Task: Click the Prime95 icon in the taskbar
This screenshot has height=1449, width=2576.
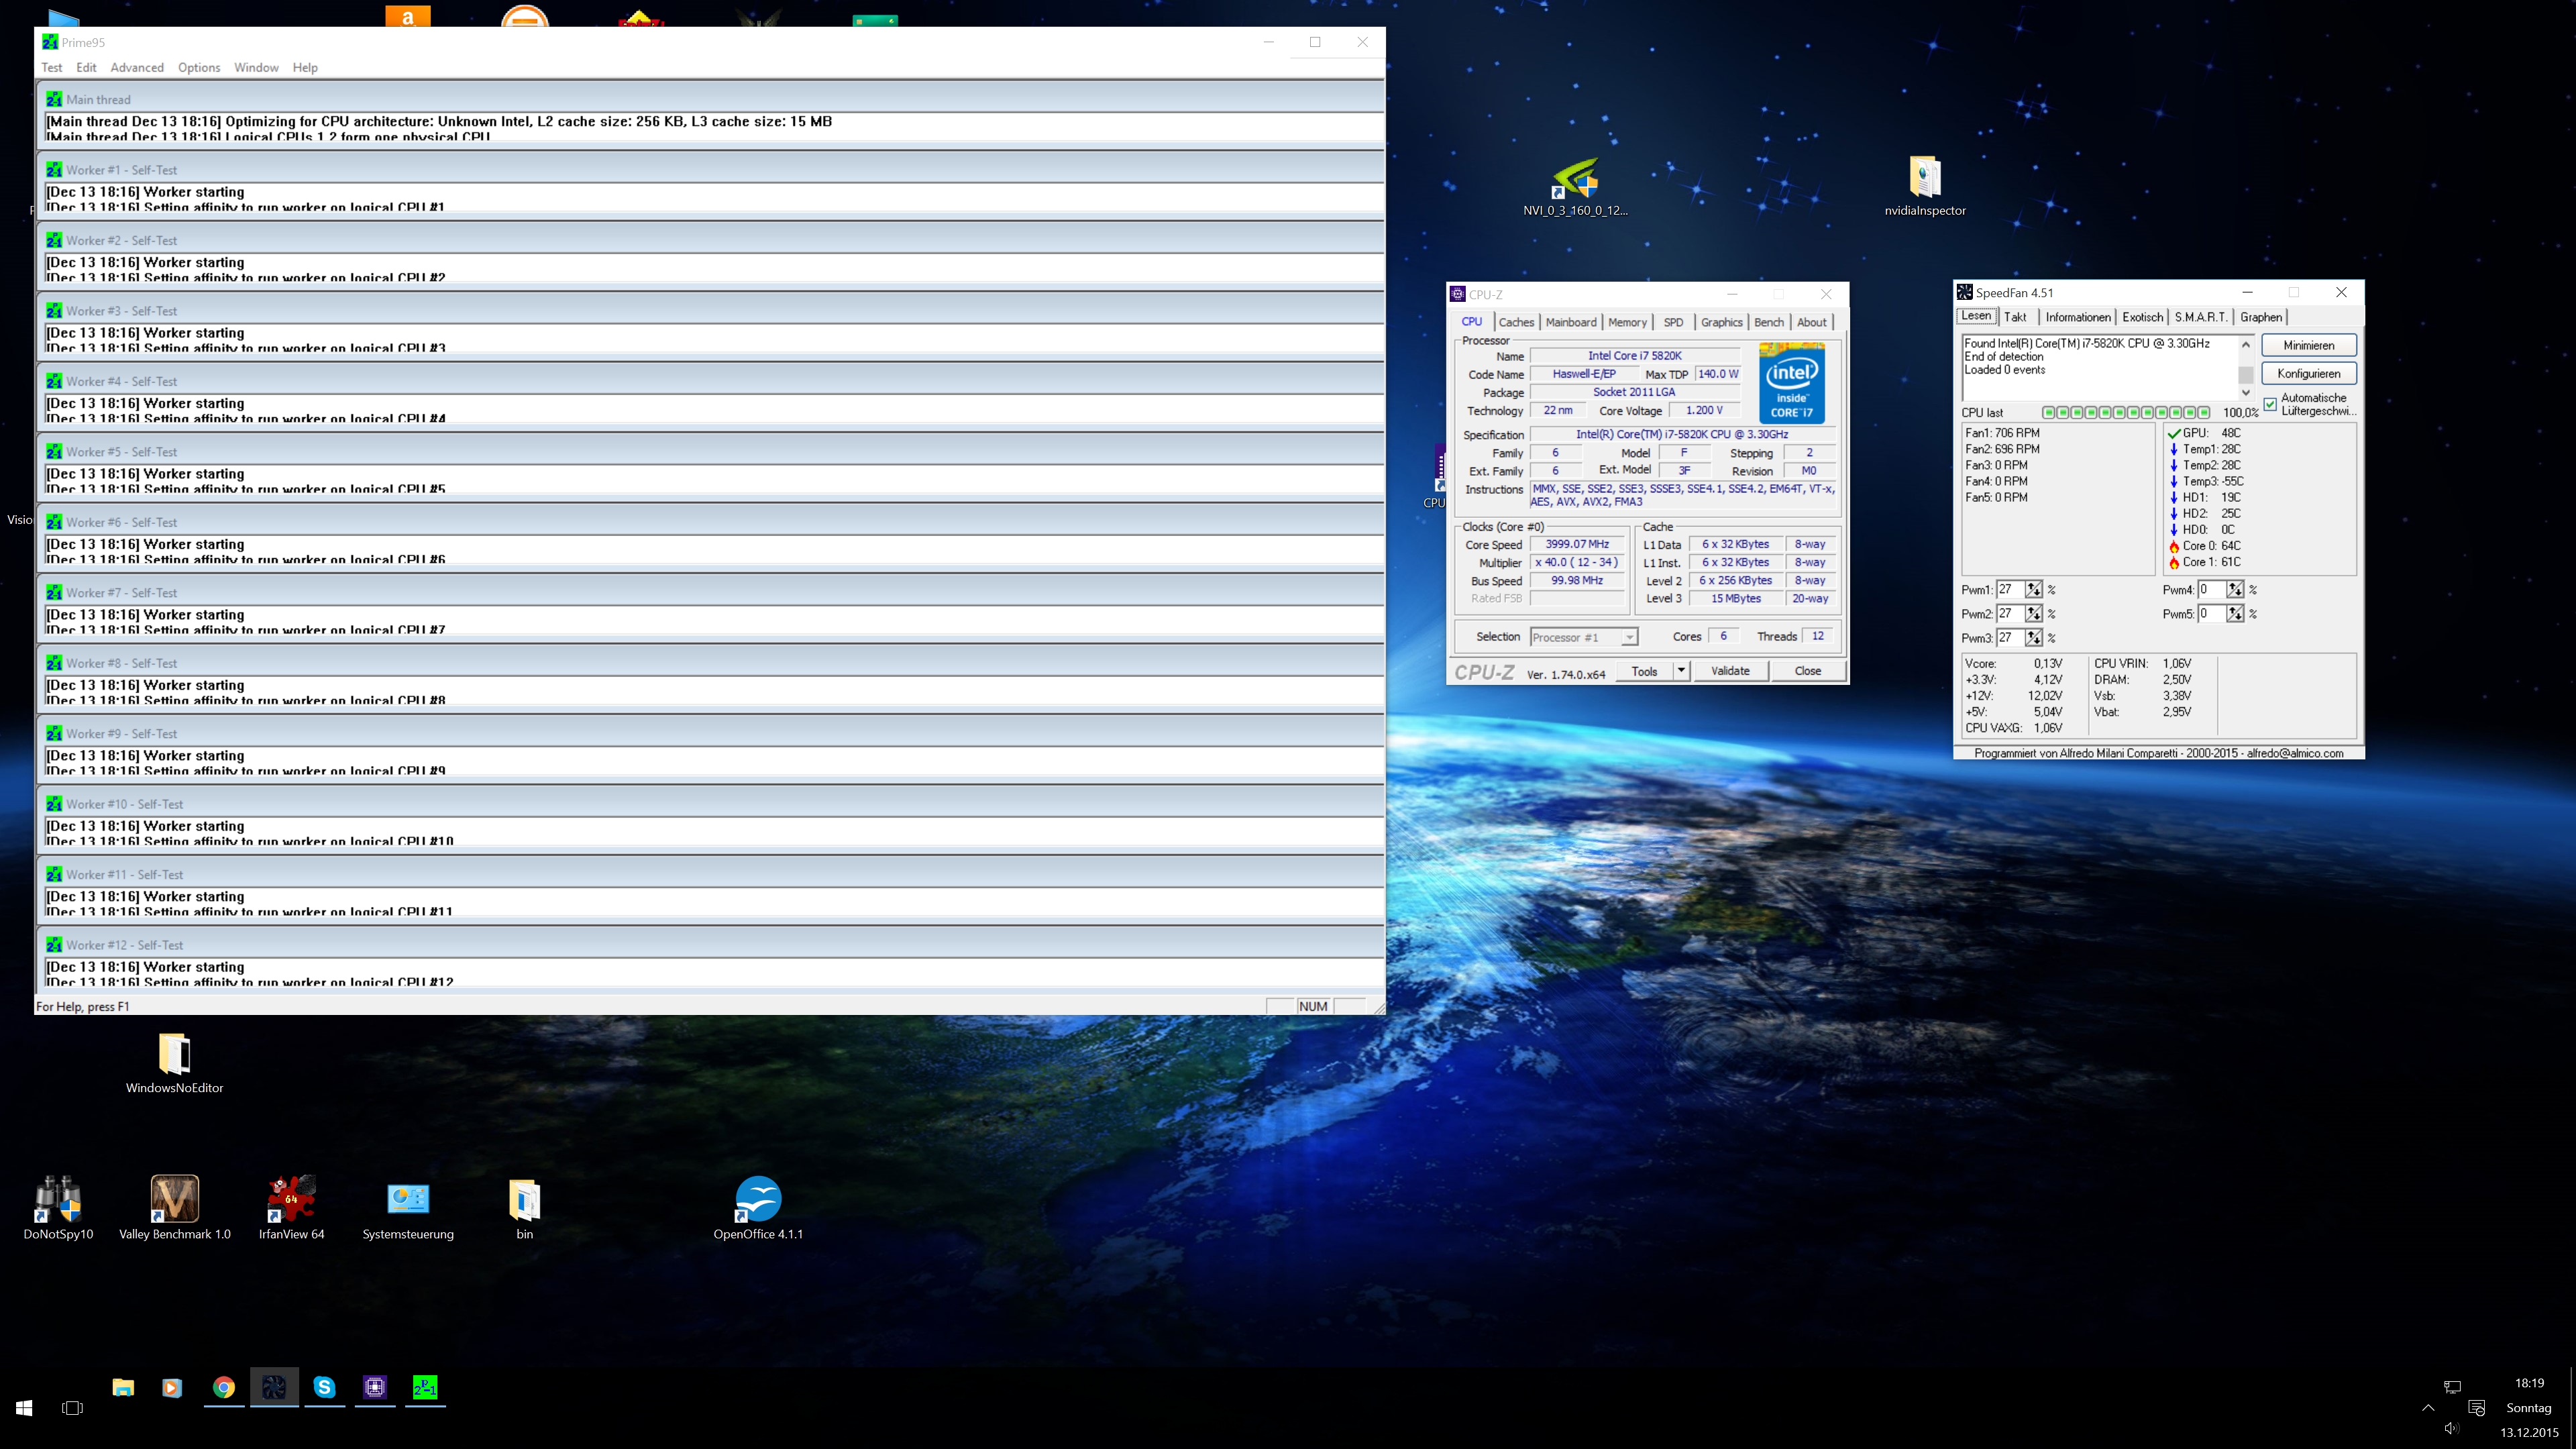Action: [x=425, y=1387]
